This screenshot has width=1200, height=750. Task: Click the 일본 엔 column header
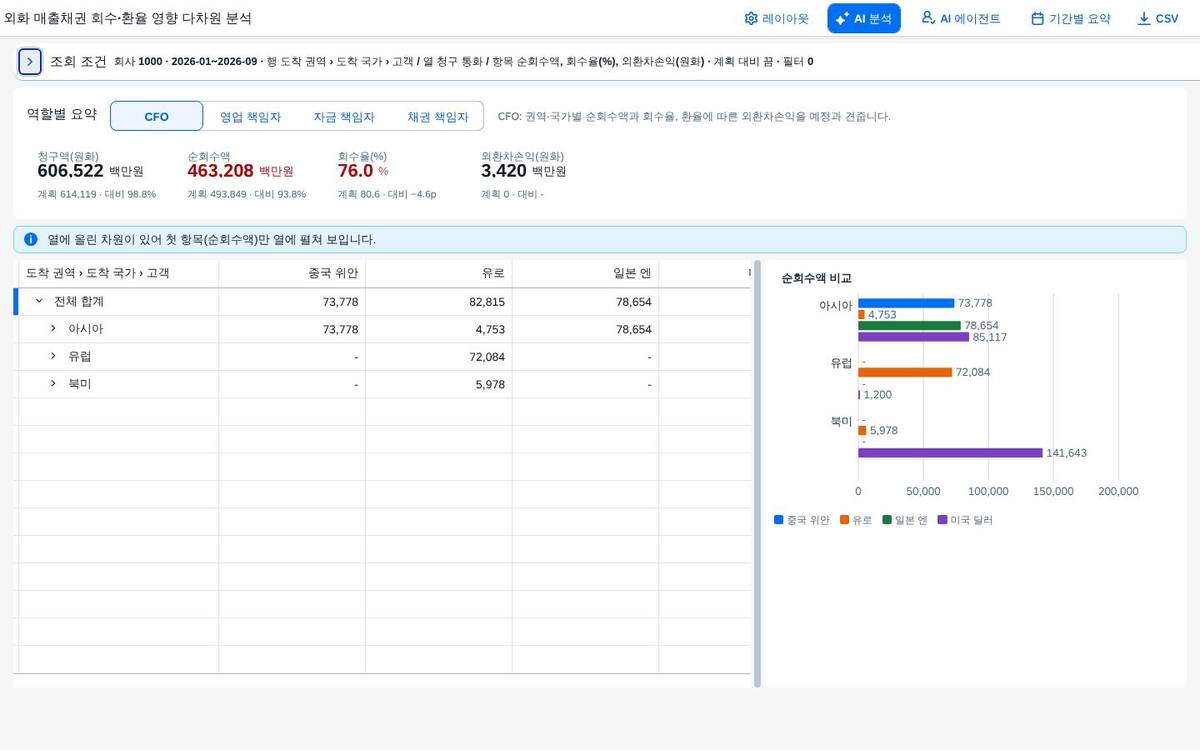(585, 273)
